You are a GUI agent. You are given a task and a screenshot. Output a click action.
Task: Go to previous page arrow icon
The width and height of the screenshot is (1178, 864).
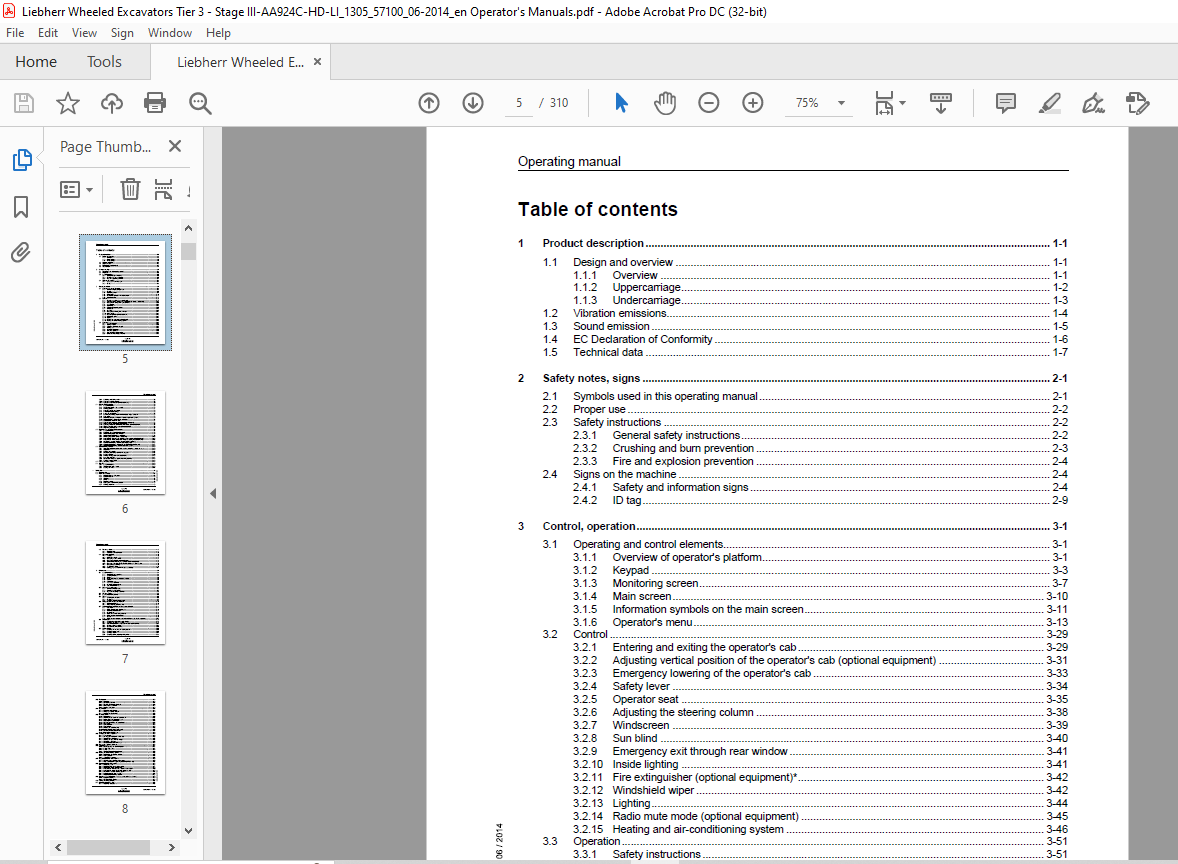click(429, 103)
